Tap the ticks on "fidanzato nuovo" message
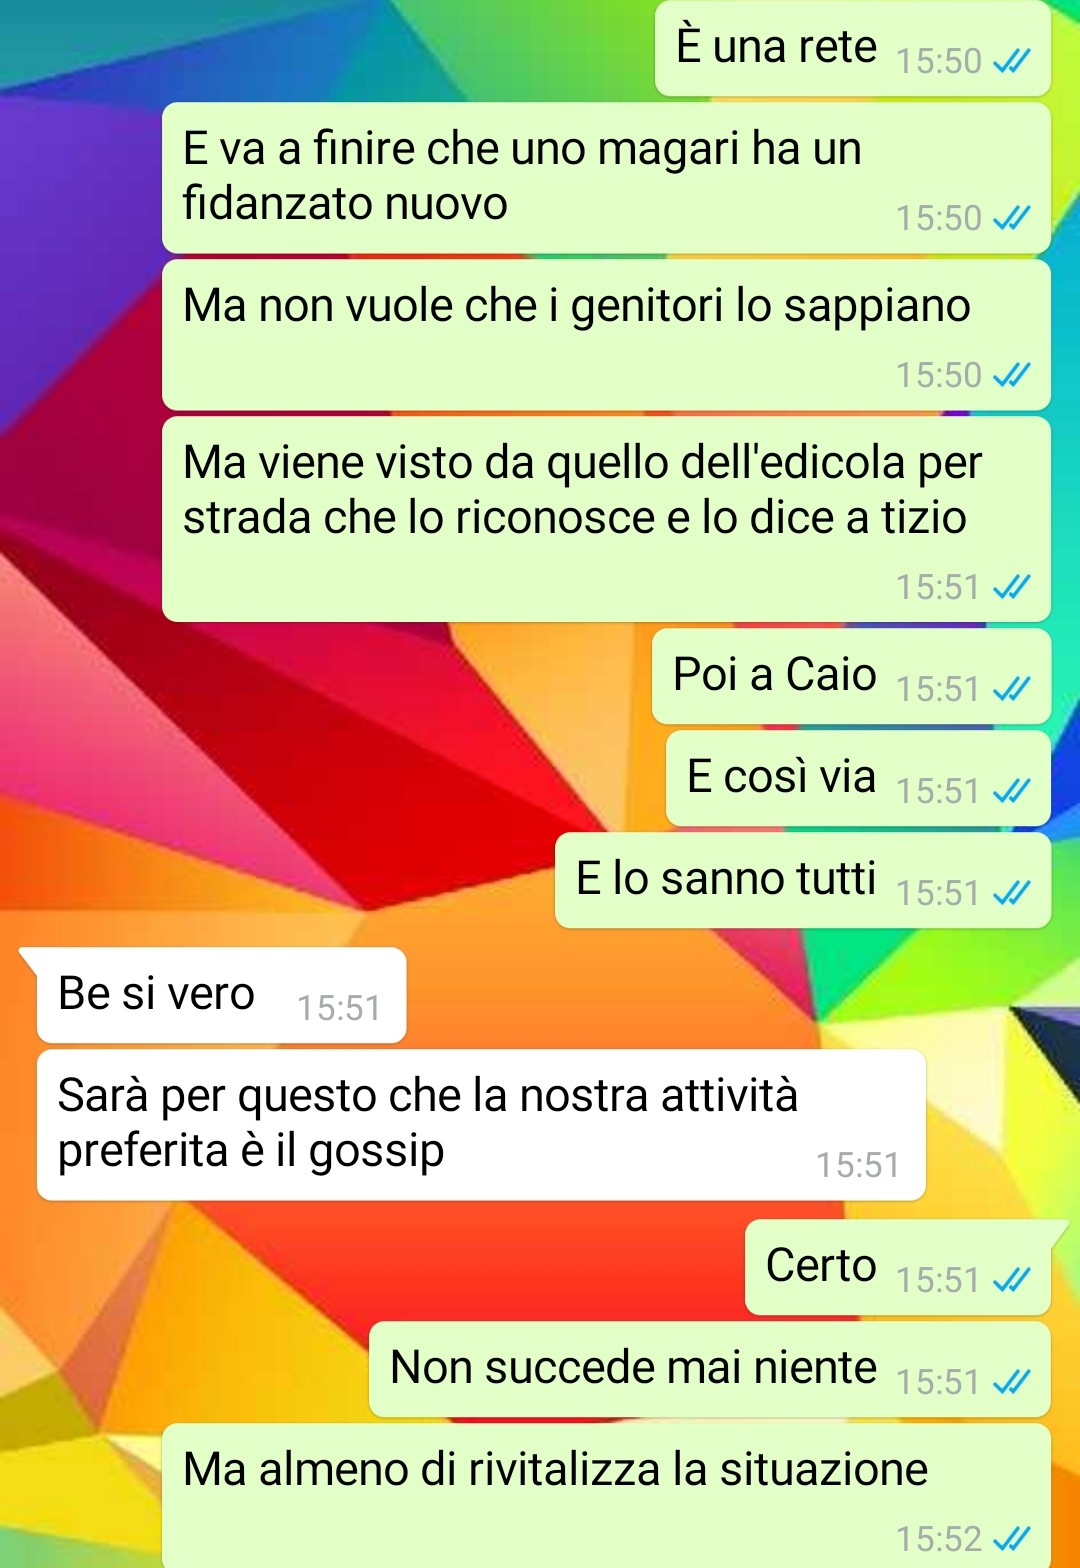 click(x=1011, y=218)
